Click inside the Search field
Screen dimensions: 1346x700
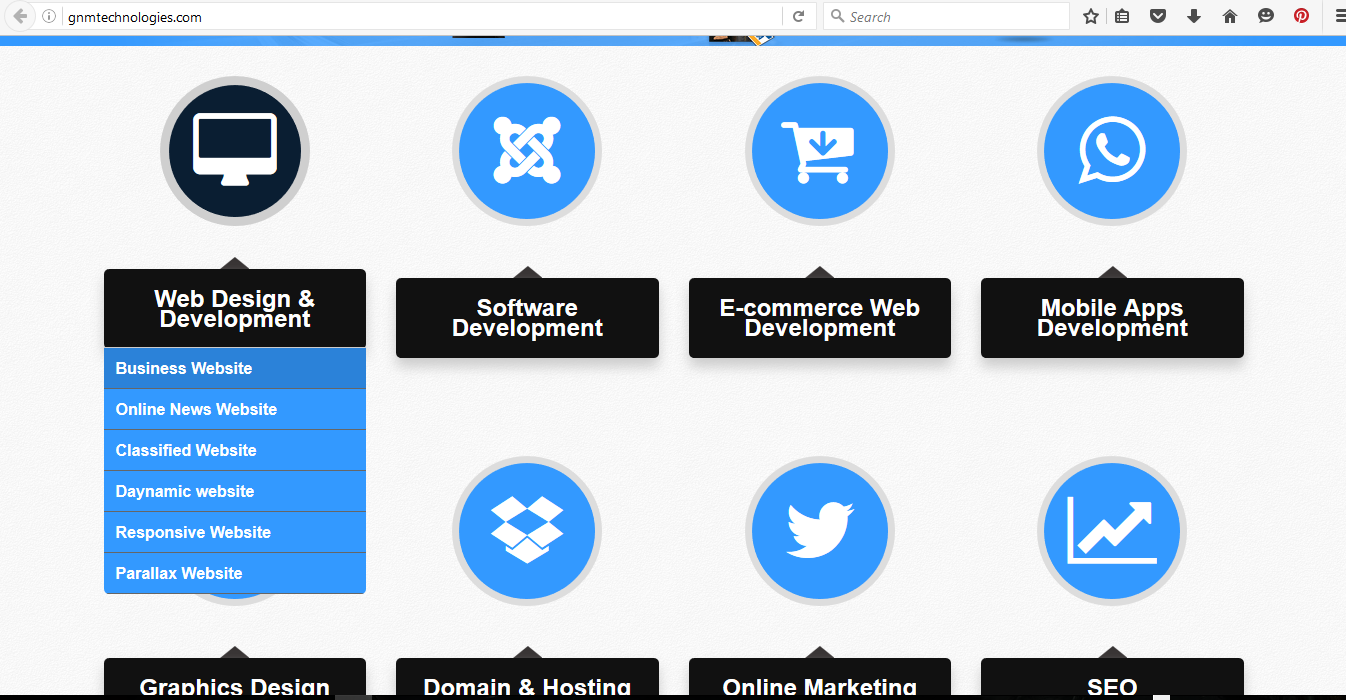(x=945, y=16)
